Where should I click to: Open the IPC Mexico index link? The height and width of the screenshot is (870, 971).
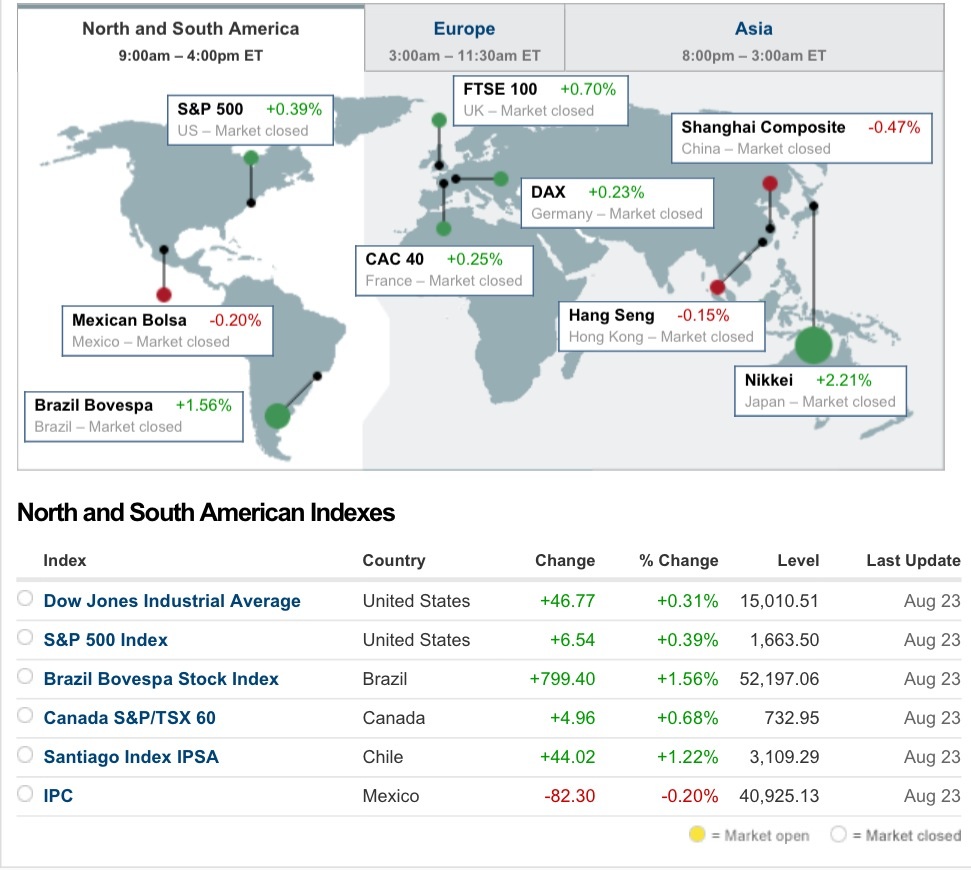click(x=58, y=796)
